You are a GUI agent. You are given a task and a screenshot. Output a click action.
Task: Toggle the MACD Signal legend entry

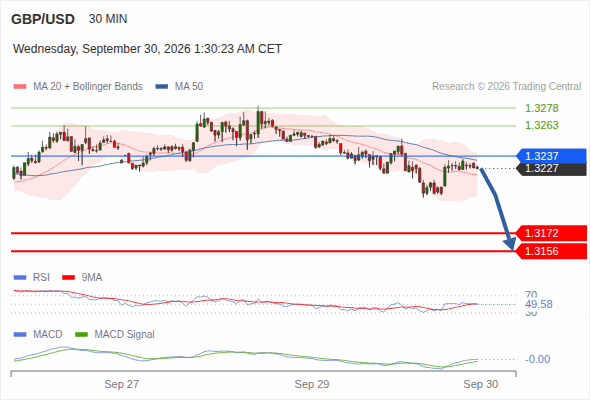click(x=115, y=335)
